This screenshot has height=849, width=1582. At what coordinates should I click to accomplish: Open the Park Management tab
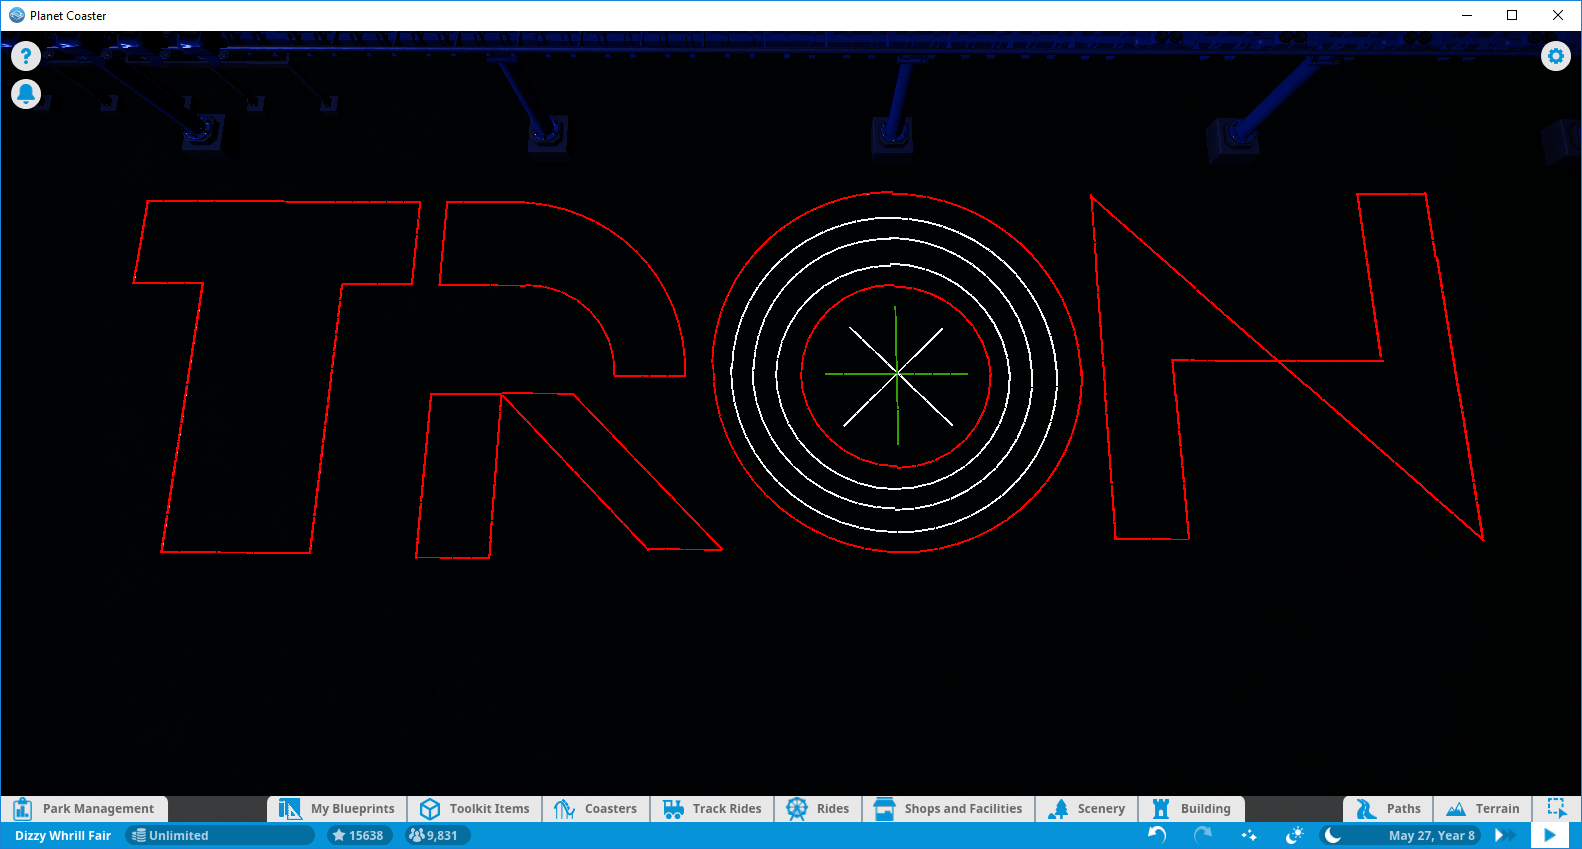(x=85, y=809)
